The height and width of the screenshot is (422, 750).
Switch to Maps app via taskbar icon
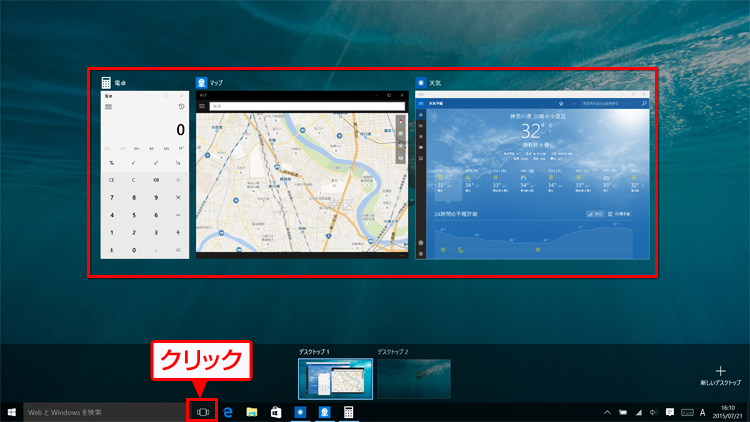[x=325, y=412]
